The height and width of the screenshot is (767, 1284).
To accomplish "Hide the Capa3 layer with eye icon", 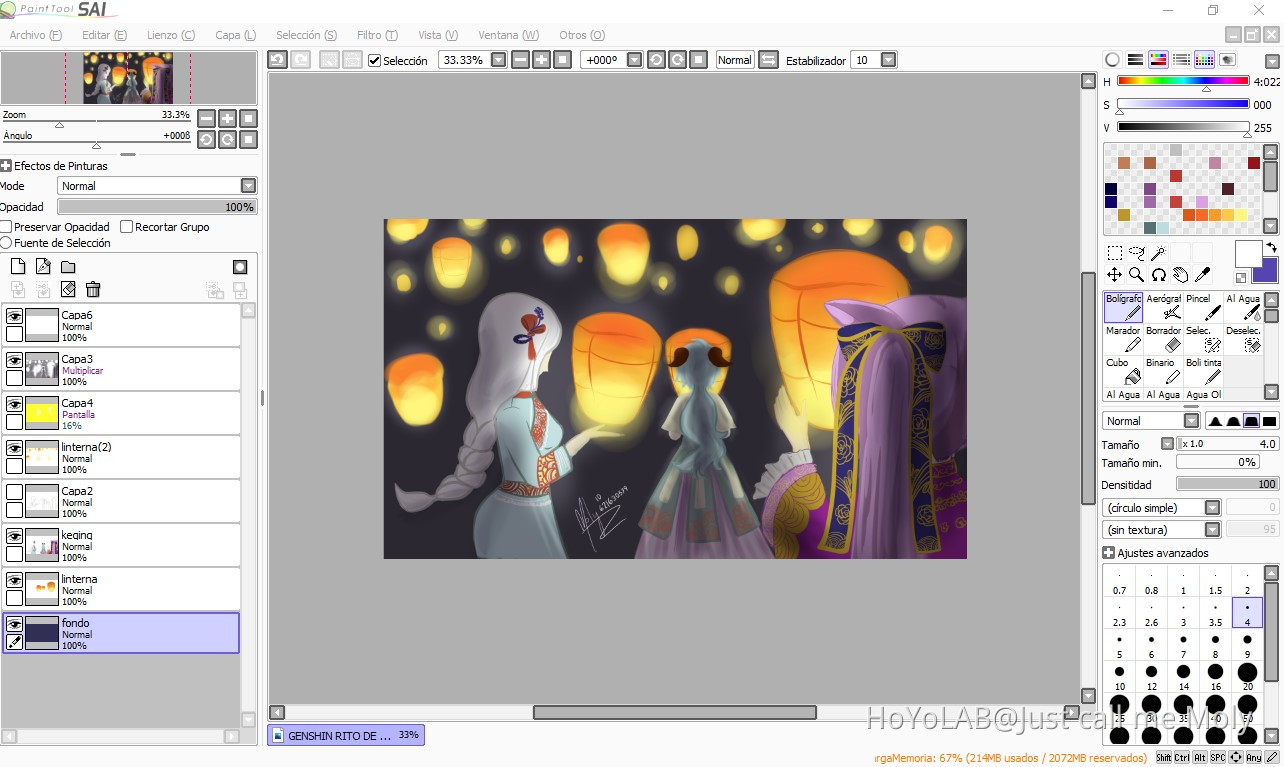I will click(14, 360).
